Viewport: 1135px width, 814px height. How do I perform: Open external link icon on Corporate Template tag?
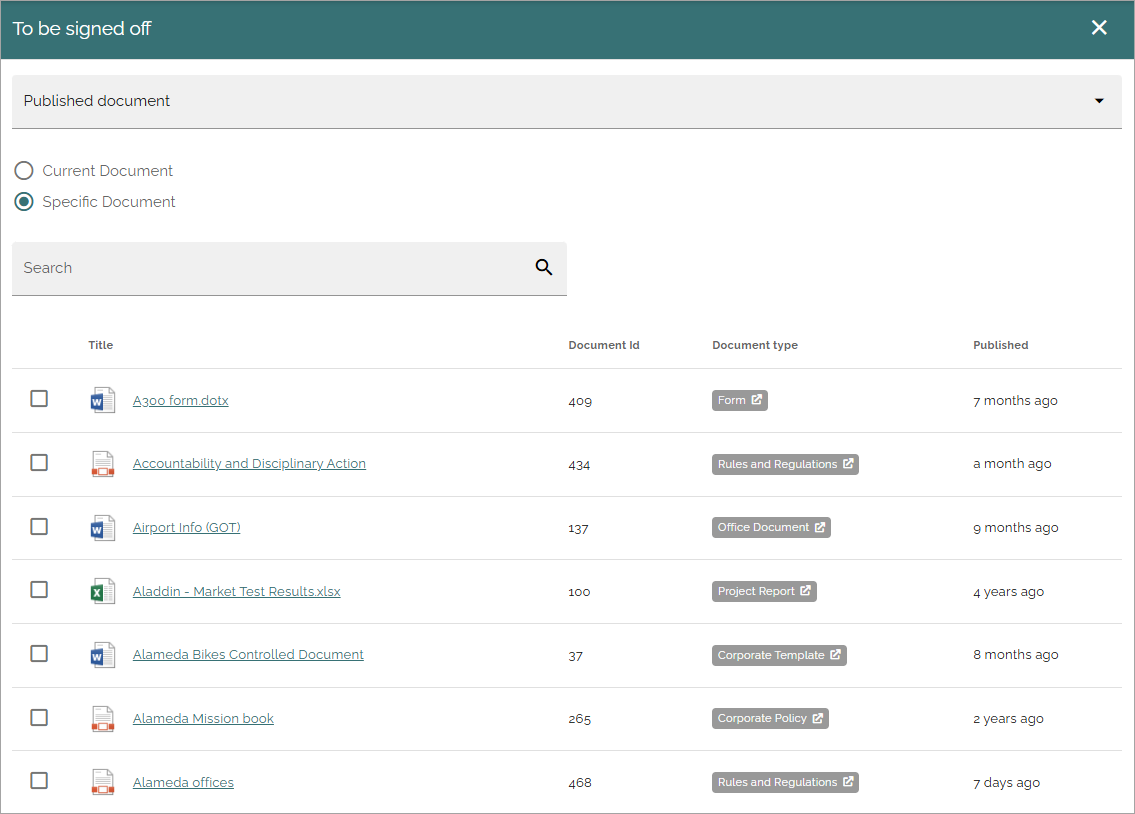tap(835, 654)
